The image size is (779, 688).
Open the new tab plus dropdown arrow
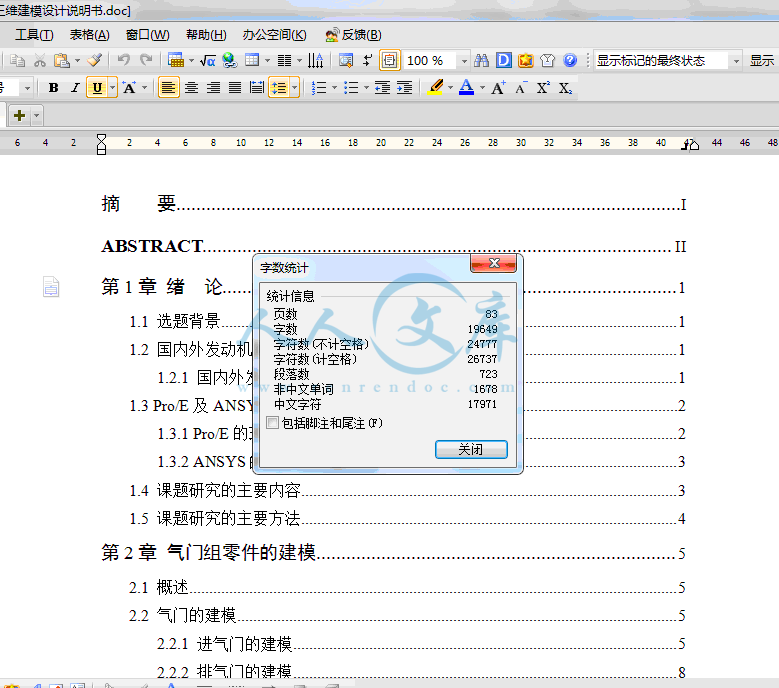pyautogui.click(x=36, y=116)
